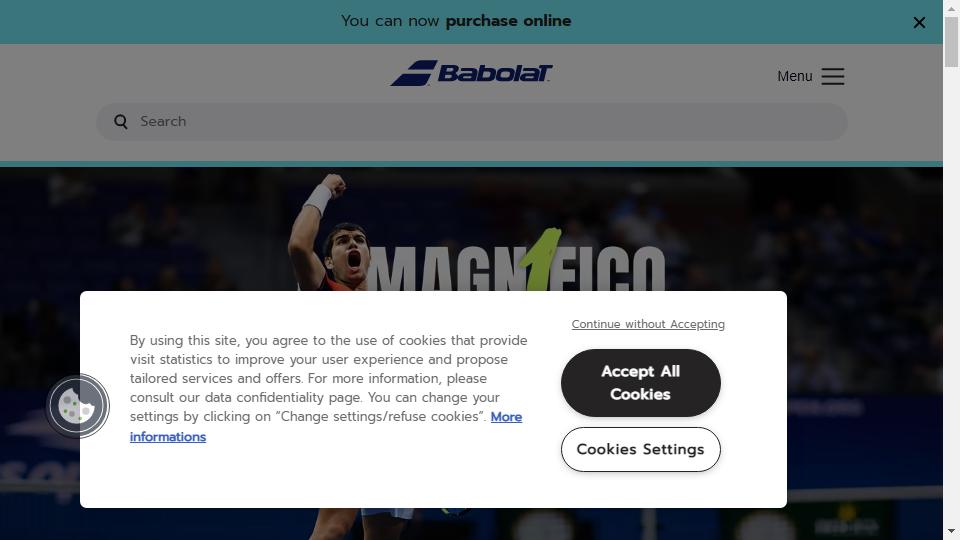
Task: Accept All Cookies
Action: (640, 383)
